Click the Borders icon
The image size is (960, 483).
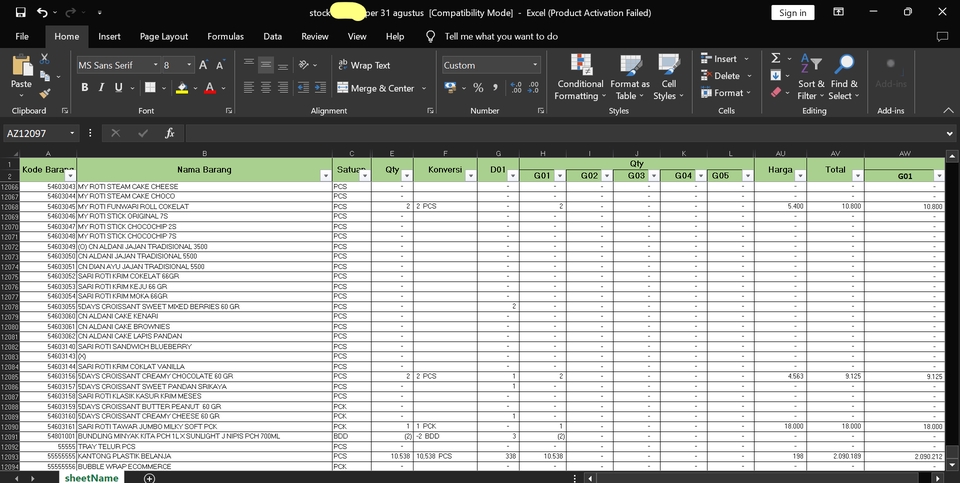150,88
